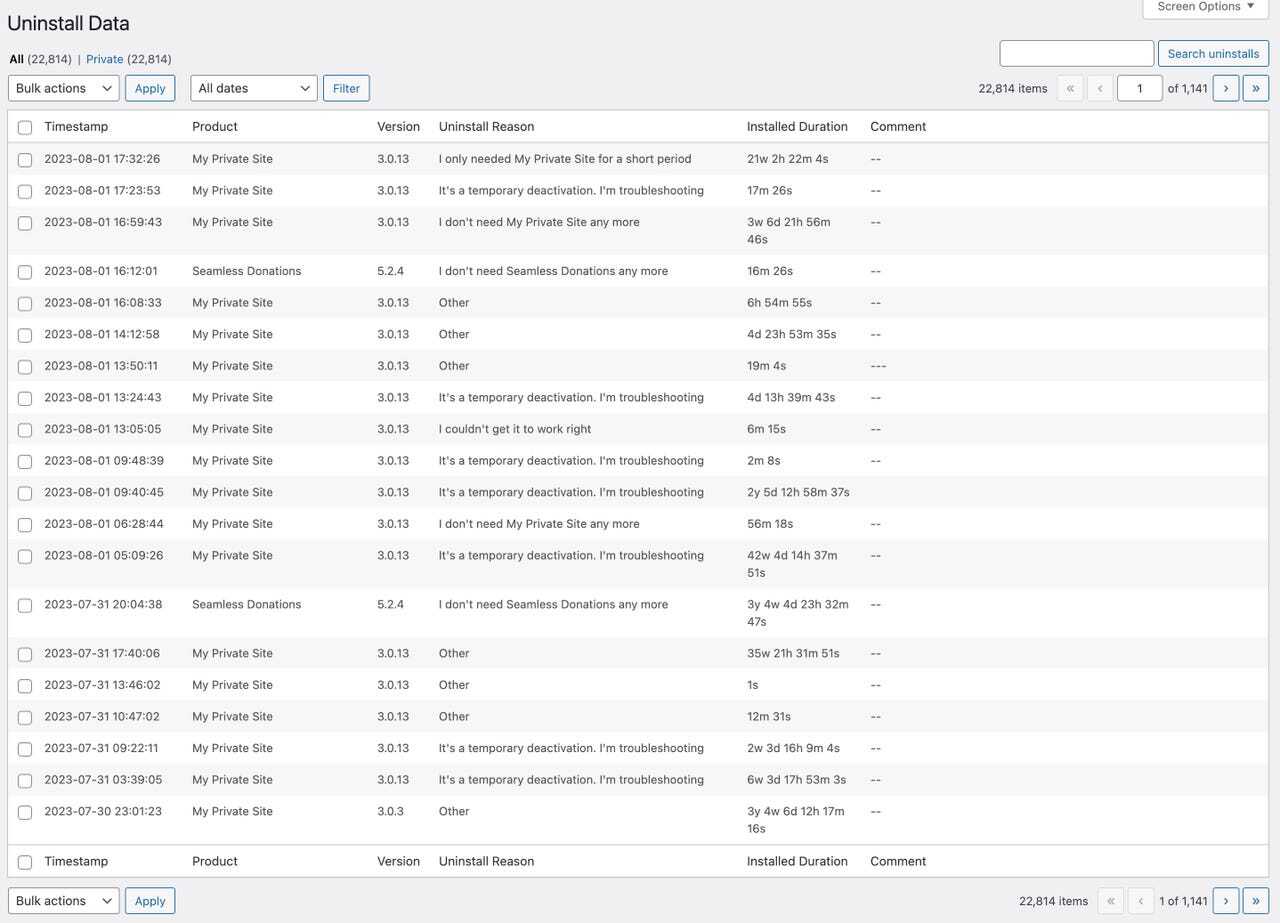This screenshot has height=923, width=1280.
Task: Click the bottom Apply button
Action: pyautogui.click(x=150, y=901)
